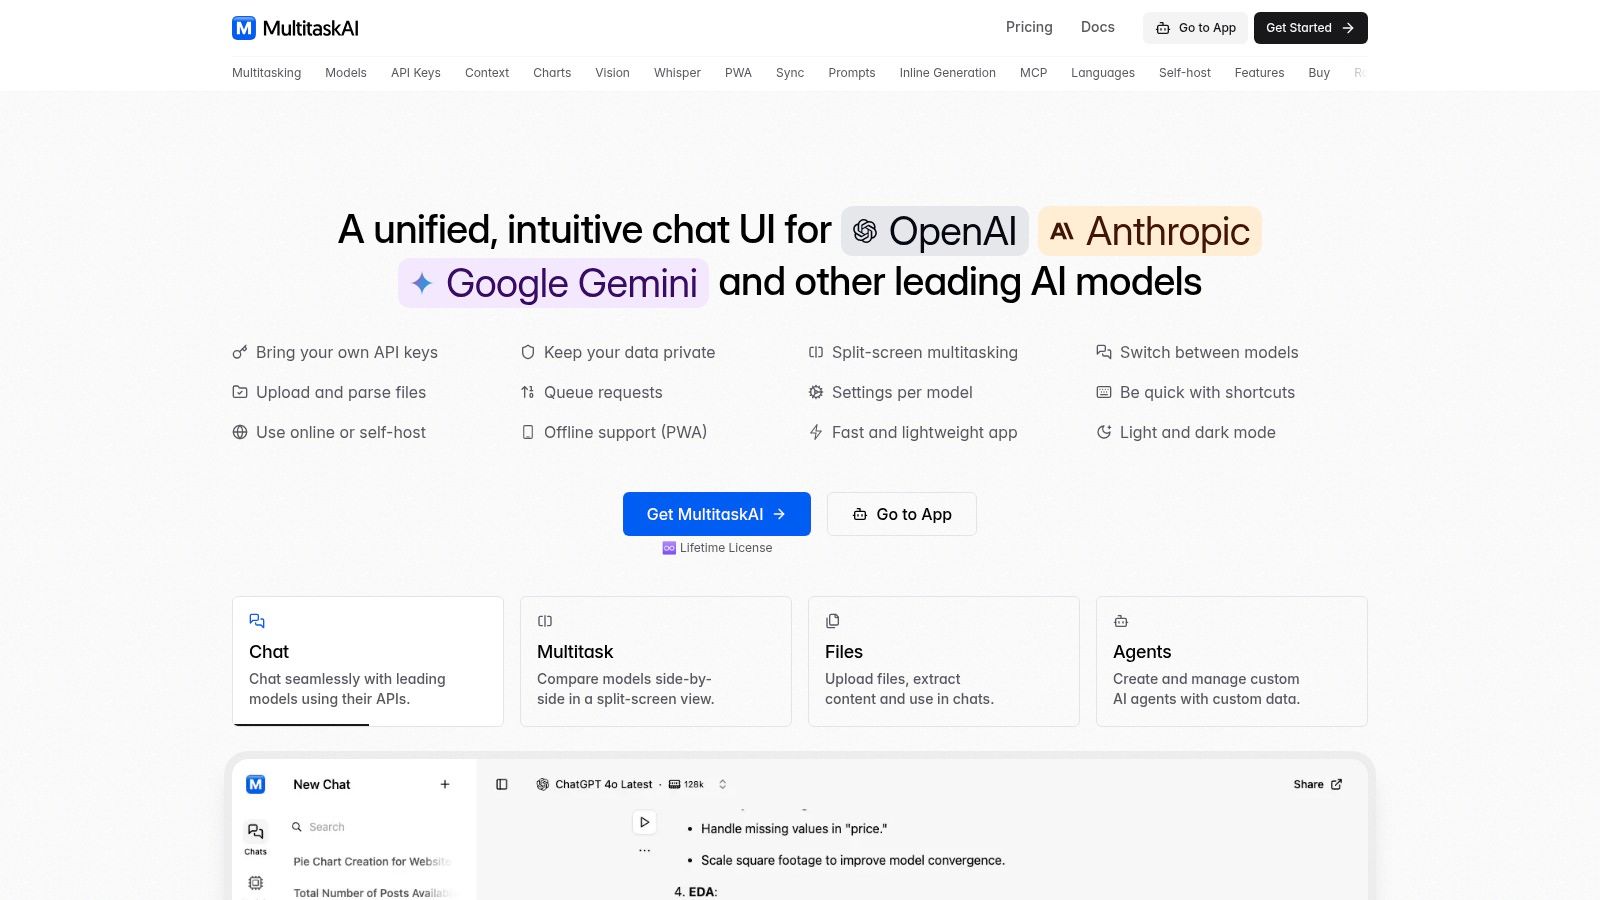The width and height of the screenshot is (1600, 900).
Task: Expand the ChatGPT 4o Latest model selector
Action: (632, 785)
